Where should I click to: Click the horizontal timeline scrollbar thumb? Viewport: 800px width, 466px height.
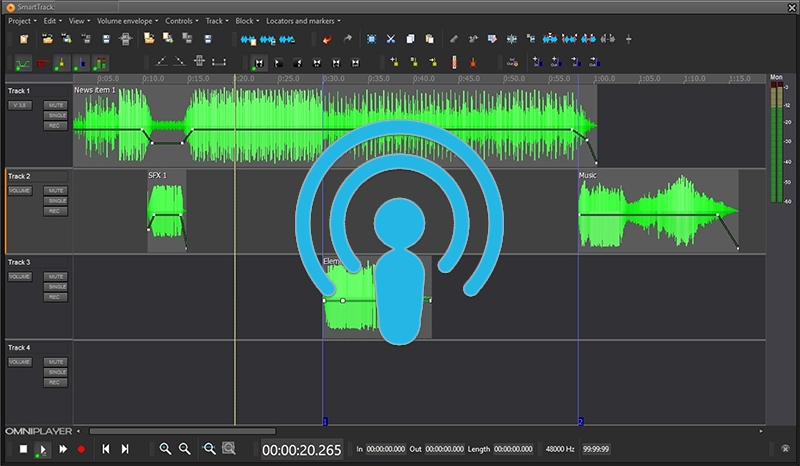[x=183, y=431]
